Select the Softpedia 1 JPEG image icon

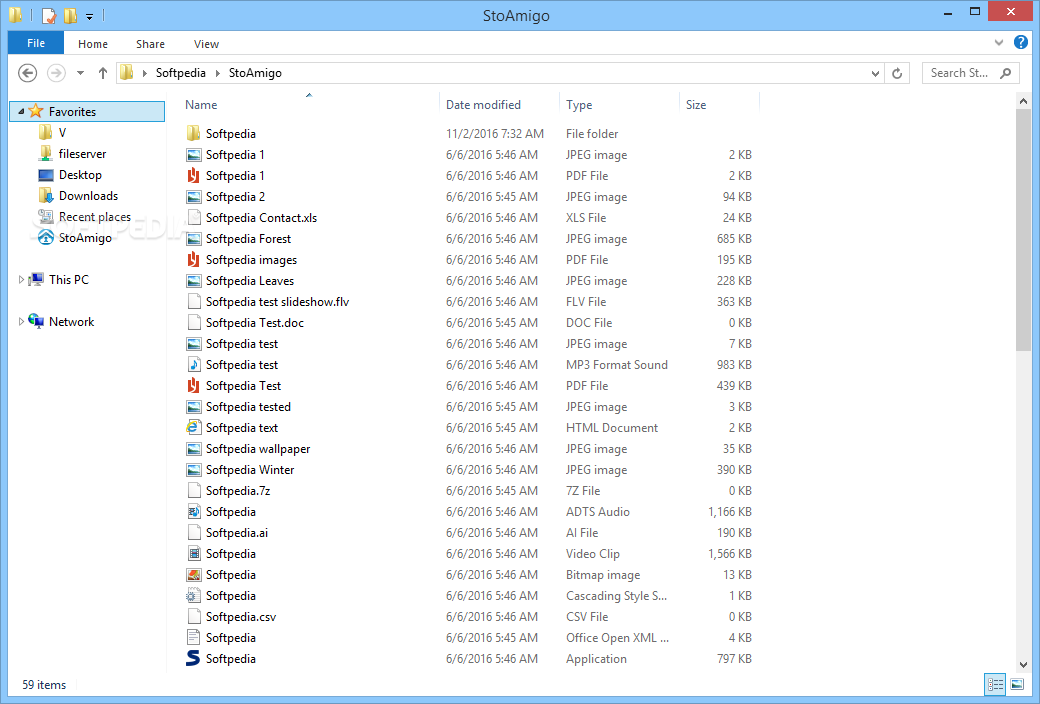click(194, 155)
